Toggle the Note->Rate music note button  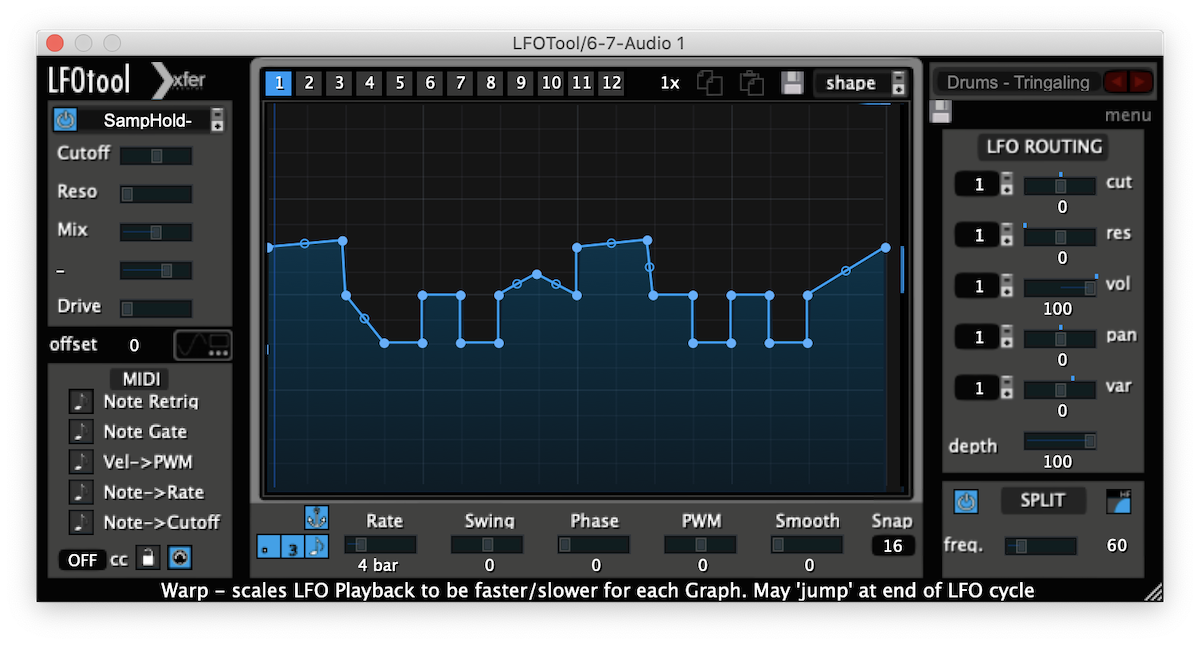click(81, 491)
